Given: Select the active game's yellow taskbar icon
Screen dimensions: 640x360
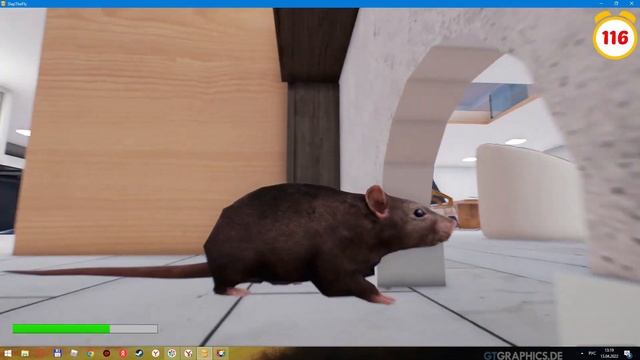Looking at the screenshot, I should click(x=204, y=353).
